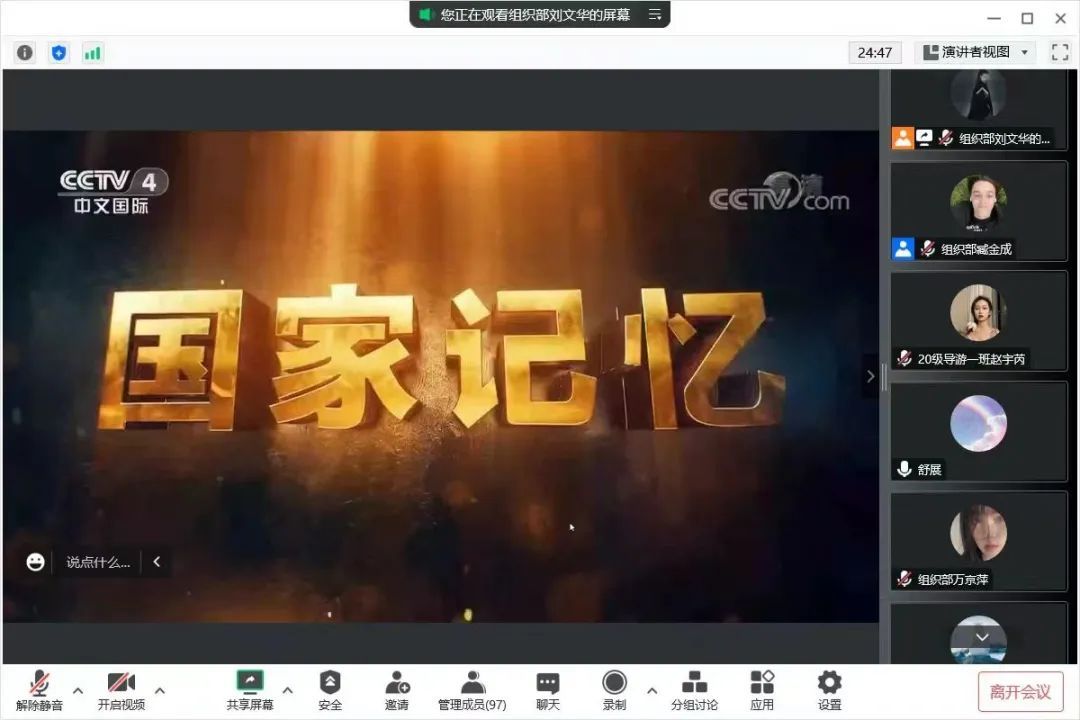The image size is (1080, 720).
Task: Click the 离开会议 leave meeting button
Action: pos(1020,691)
